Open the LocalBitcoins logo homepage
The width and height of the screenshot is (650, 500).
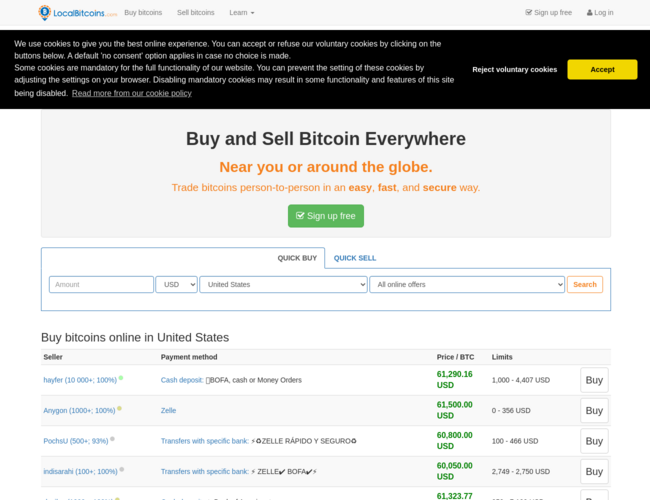coord(78,13)
